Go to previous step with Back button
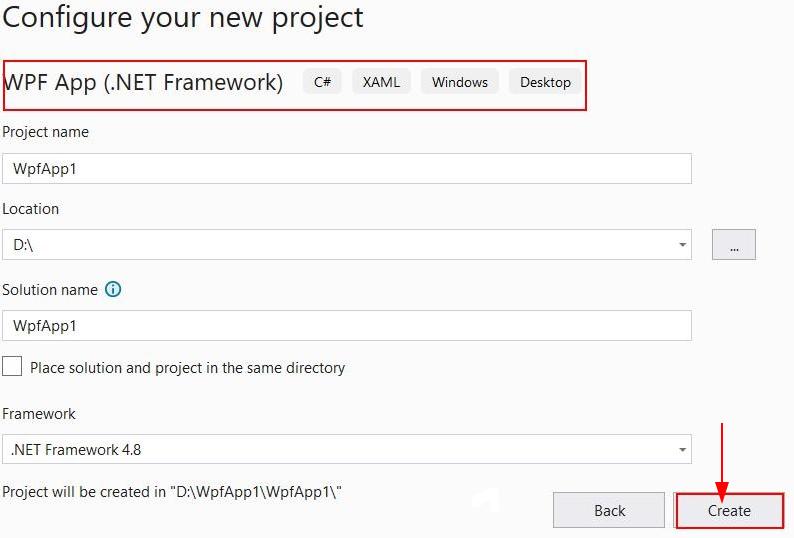The image size is (794, 538). point(609,510)
